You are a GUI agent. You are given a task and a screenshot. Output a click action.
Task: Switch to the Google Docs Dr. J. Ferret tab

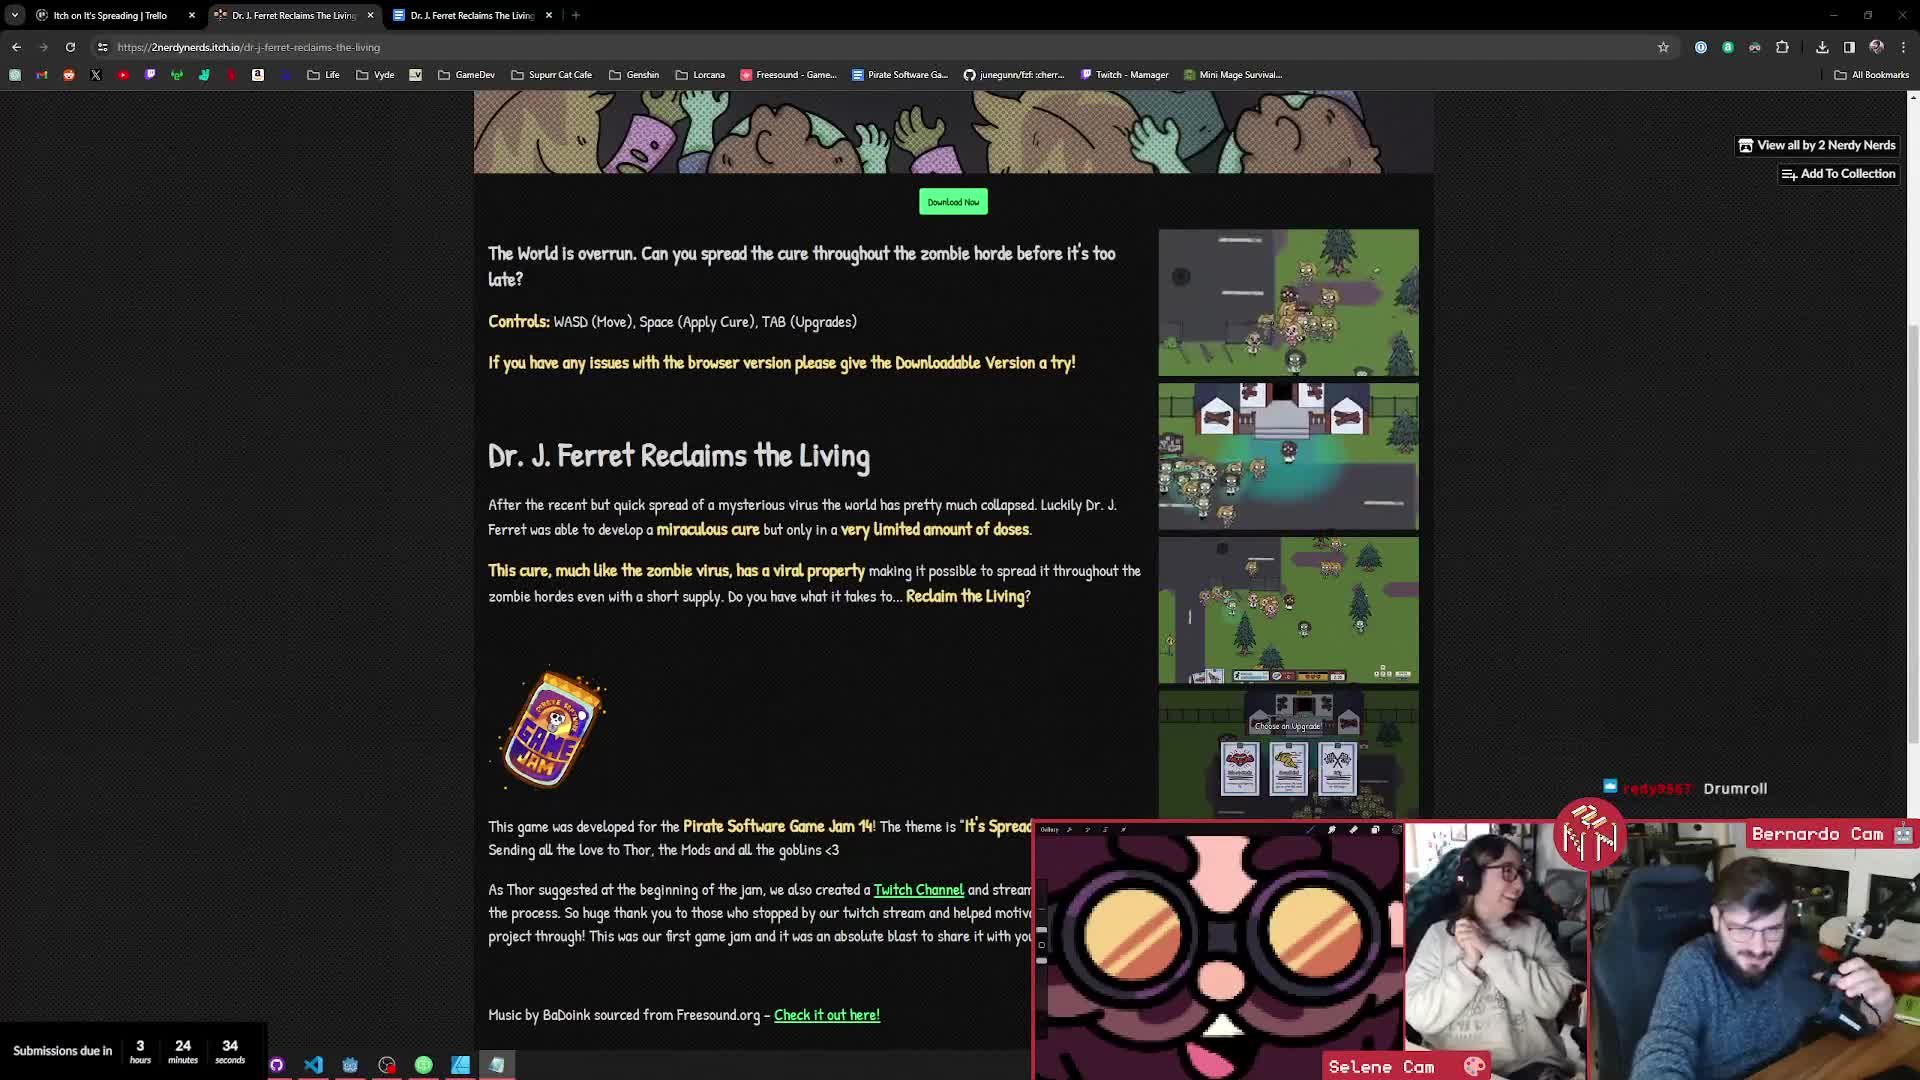pos(472,15)
